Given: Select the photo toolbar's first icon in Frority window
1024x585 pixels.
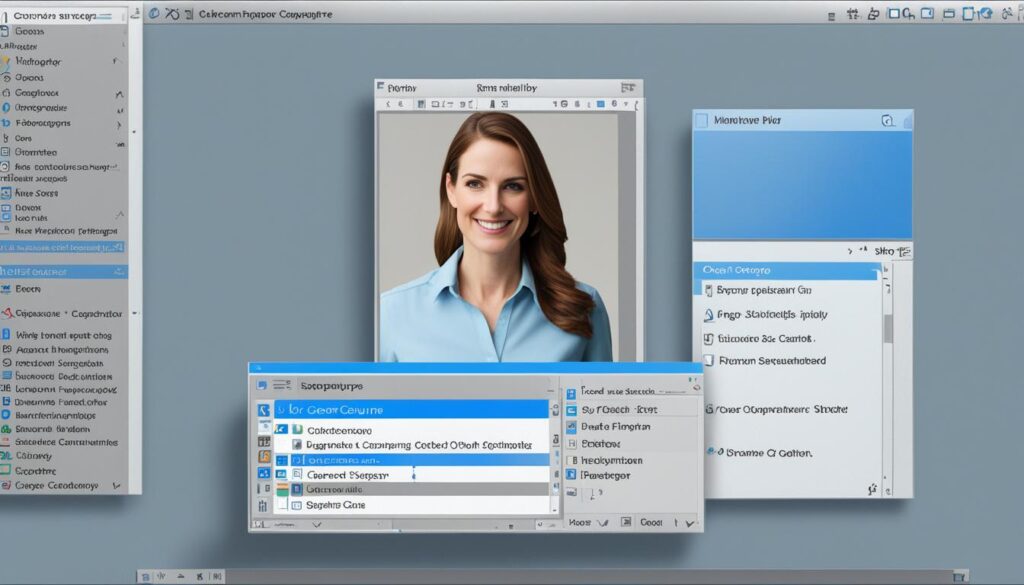Looking at the screenshot, I should click(389, 102).
